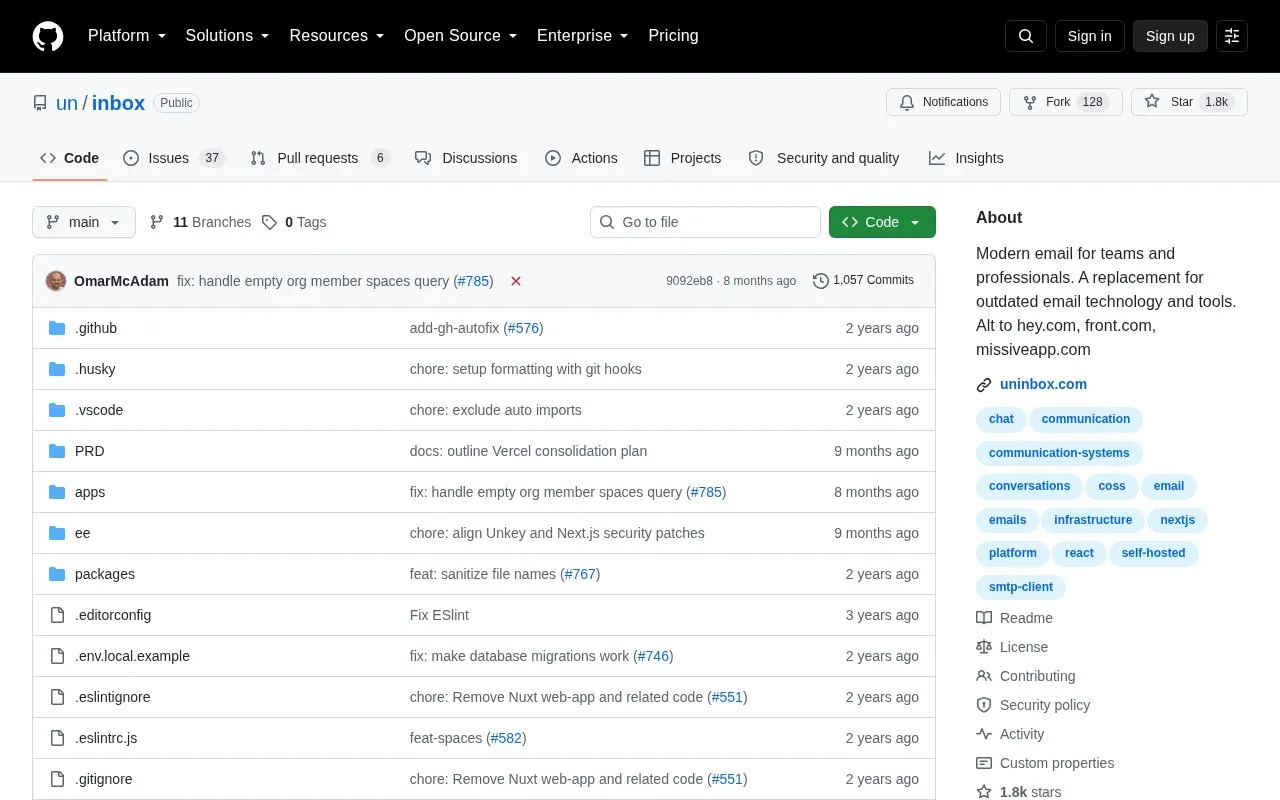Click OmarMcAdam's avatar picture
Image resolution: width=1280 pixels, height=800 pixels.
pos(56,281)
